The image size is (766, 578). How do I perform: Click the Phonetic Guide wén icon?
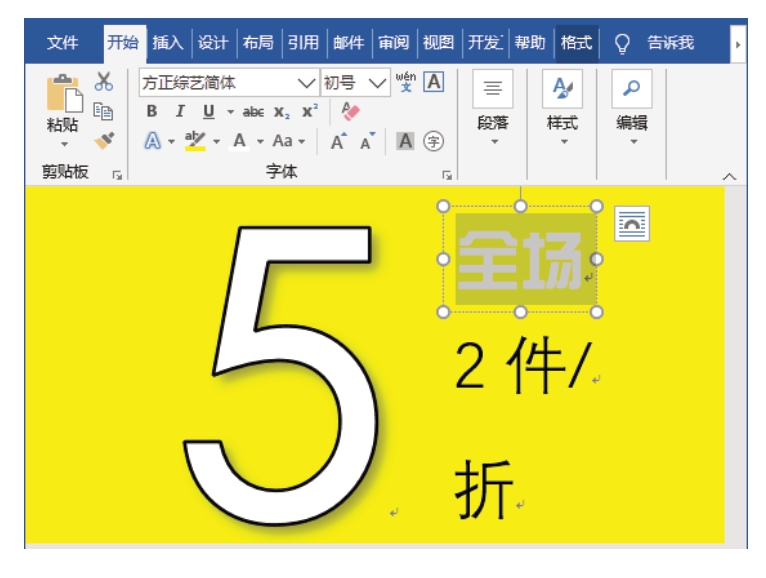(x=406, y=82)
